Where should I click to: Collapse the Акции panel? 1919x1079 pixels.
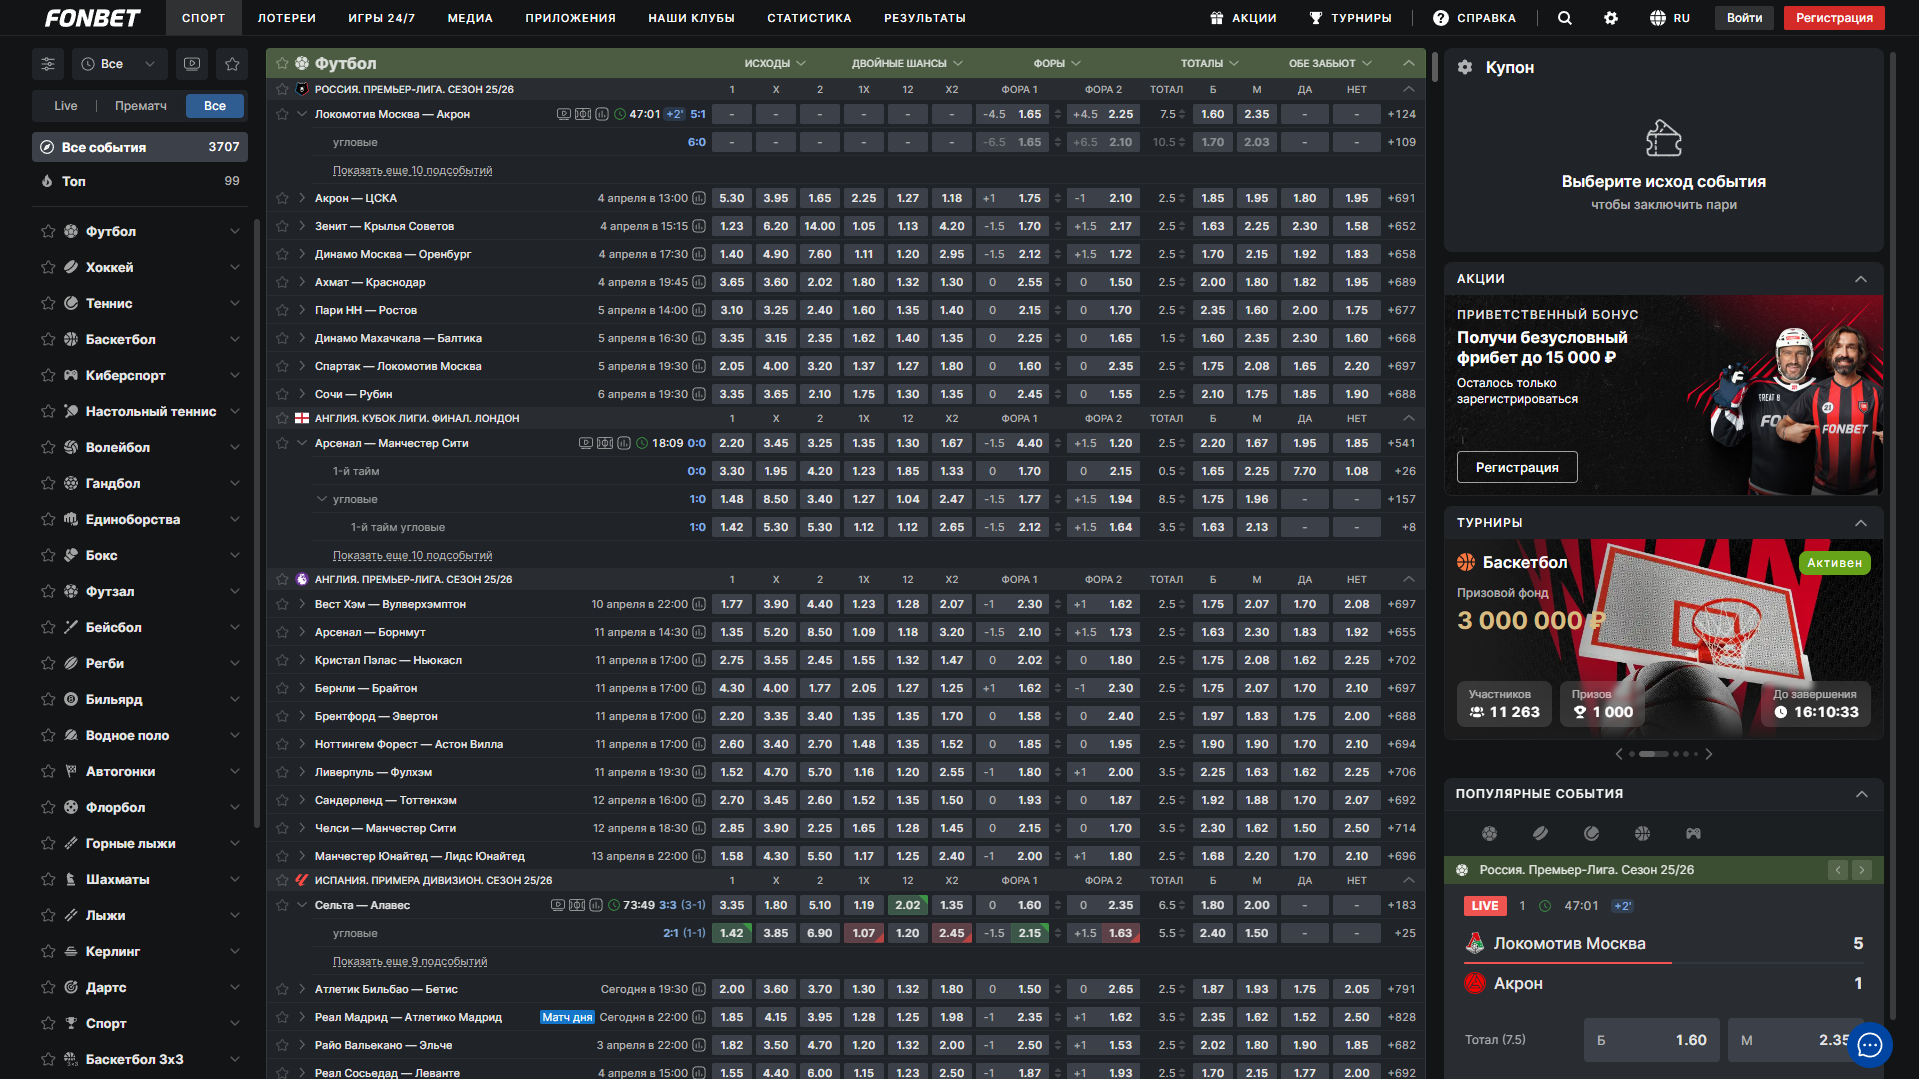tap(1861, 279)
